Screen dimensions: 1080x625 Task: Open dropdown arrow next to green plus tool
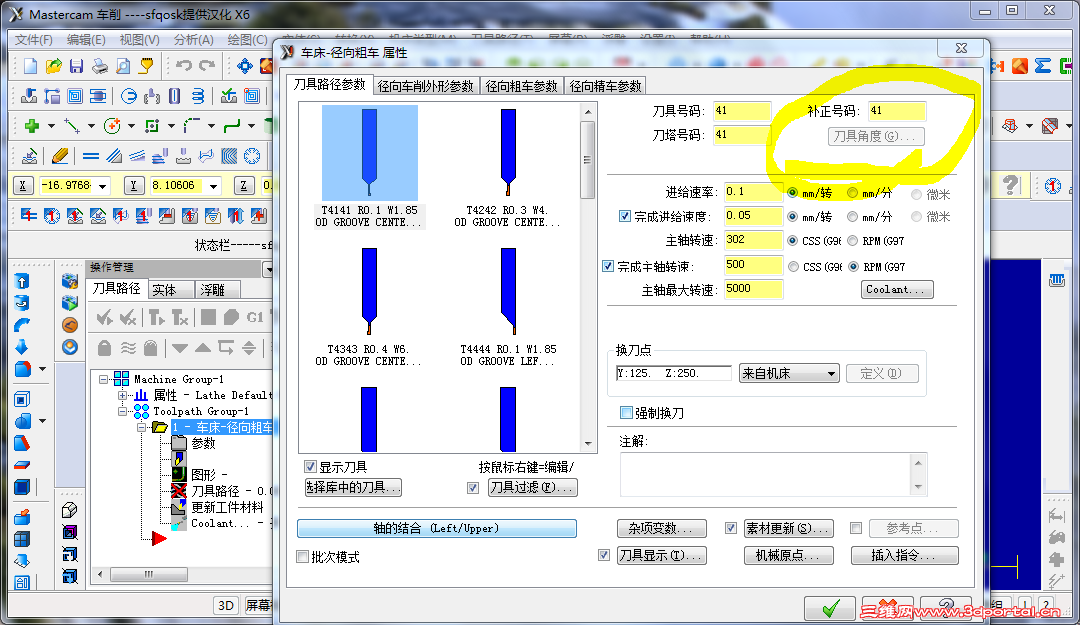tap(51, 126)
